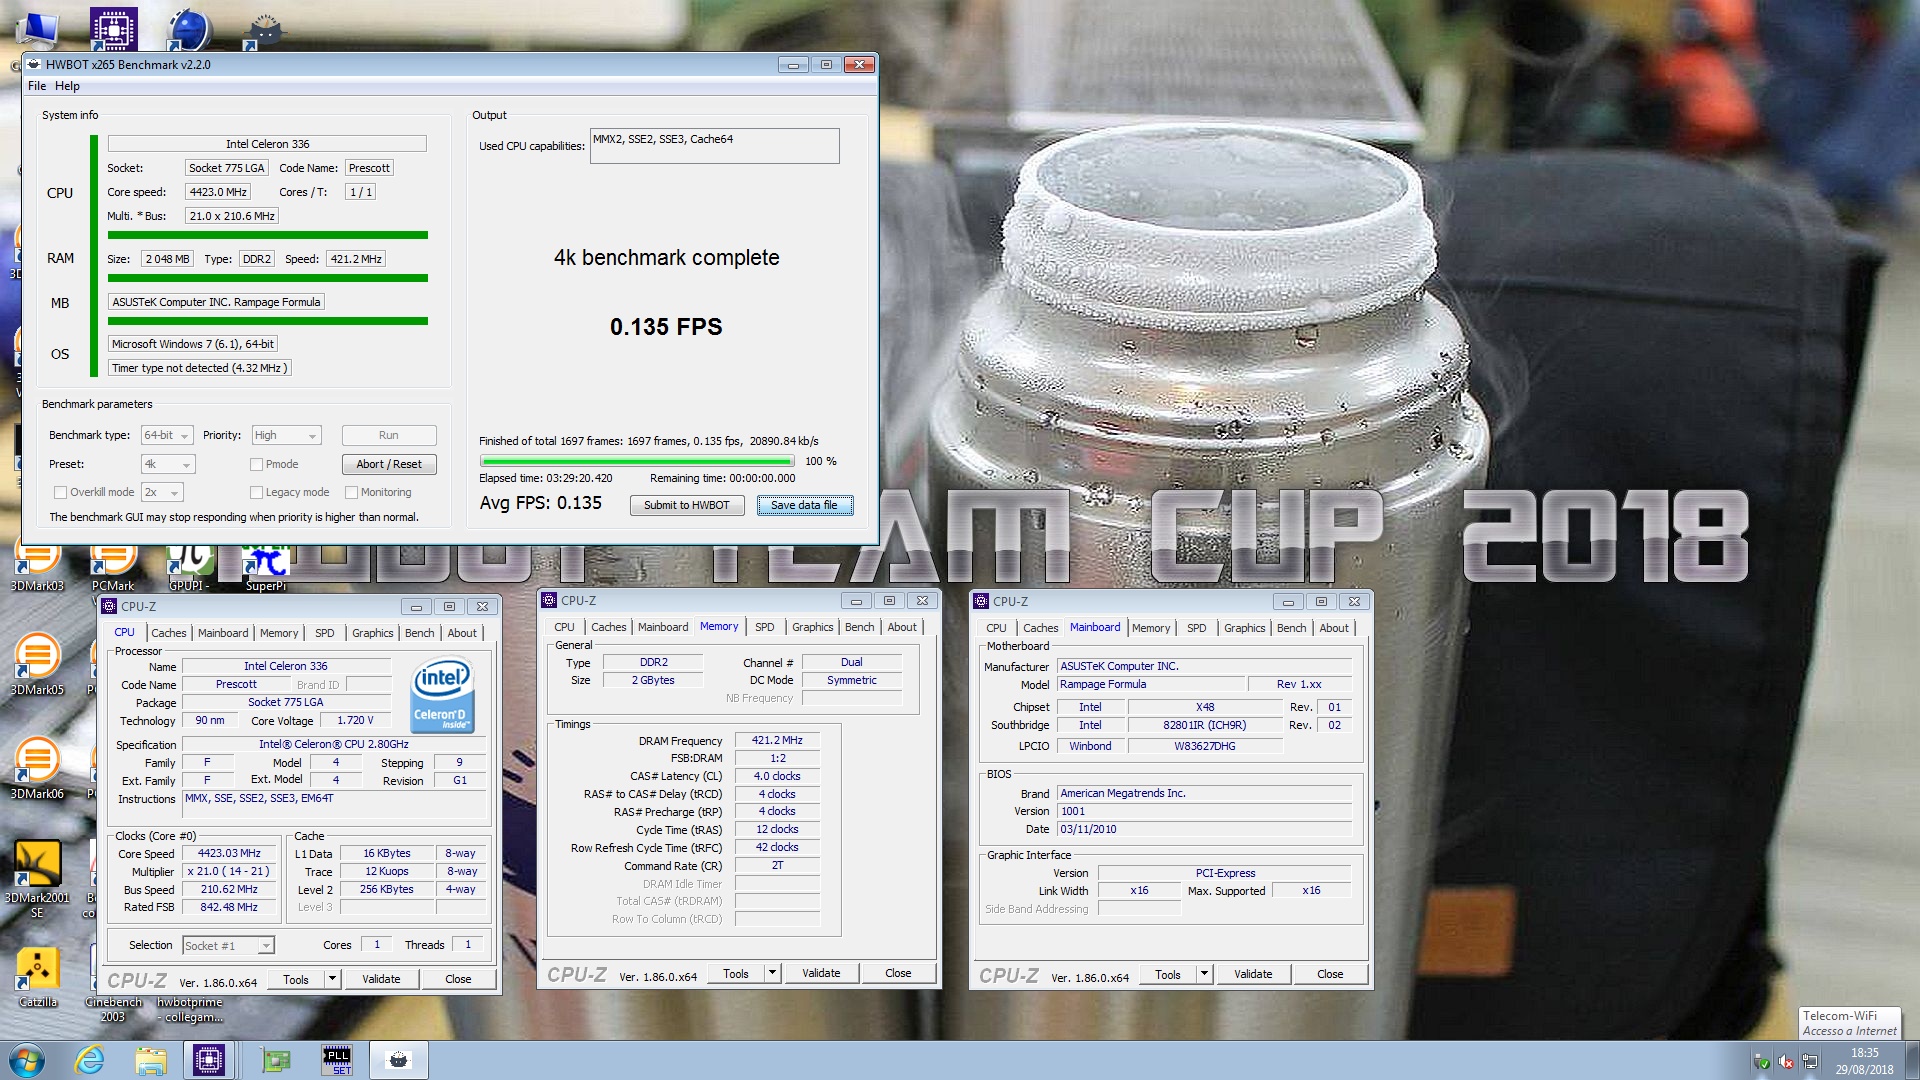This screenshot has width=1920, height=1080.
Task: Click the Telecom-WiFi network tooltip
Action: click(1849, 1023)
